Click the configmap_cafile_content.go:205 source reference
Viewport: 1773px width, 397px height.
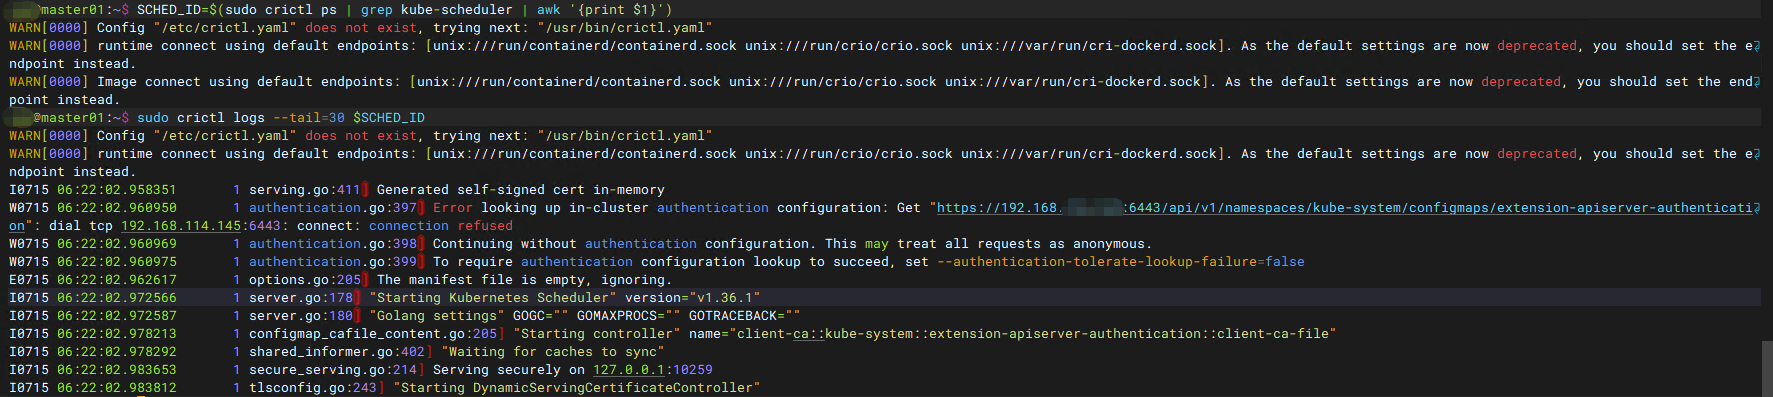pyautogui.click(x=373, y=334)
